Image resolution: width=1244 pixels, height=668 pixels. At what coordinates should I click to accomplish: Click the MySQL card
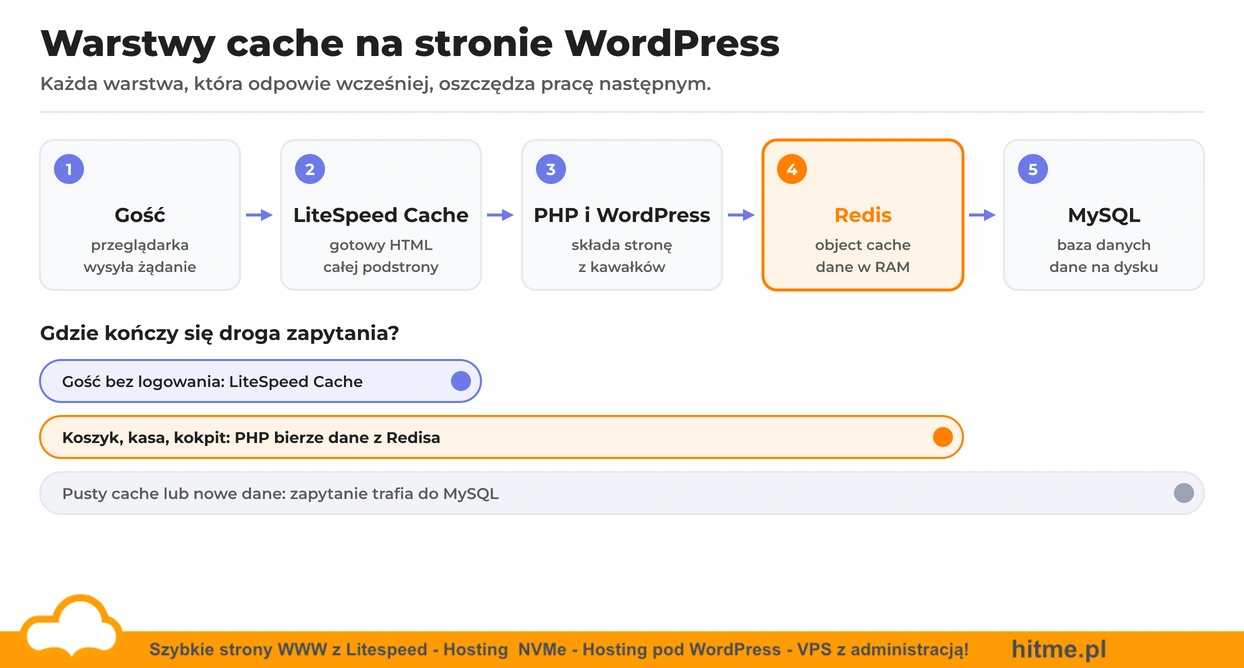tap(1104, 215)
